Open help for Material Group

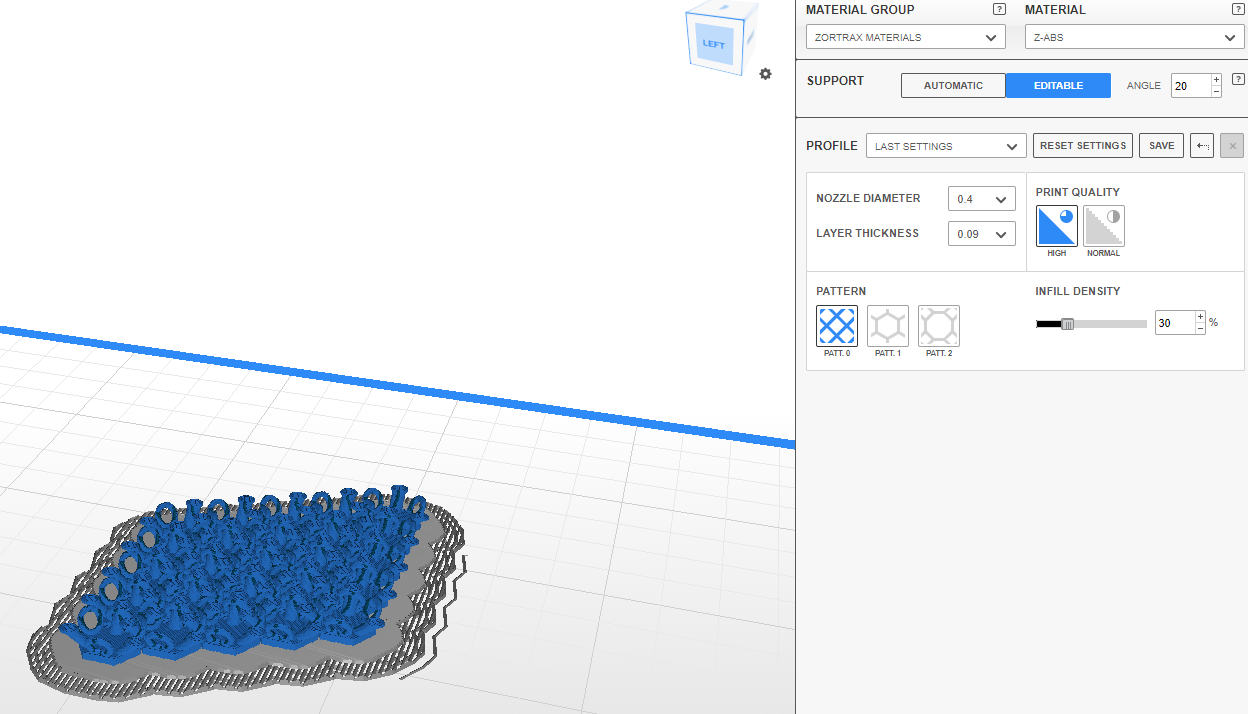coord(999,9)
